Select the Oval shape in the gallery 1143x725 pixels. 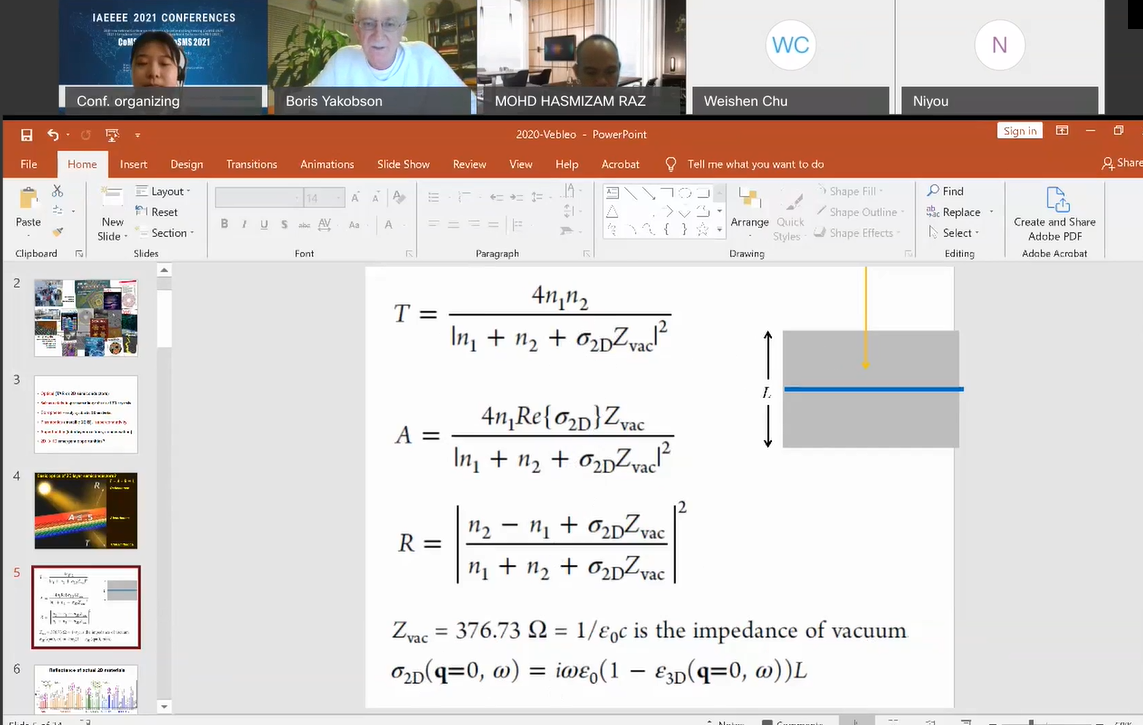(x=684, y=193)
